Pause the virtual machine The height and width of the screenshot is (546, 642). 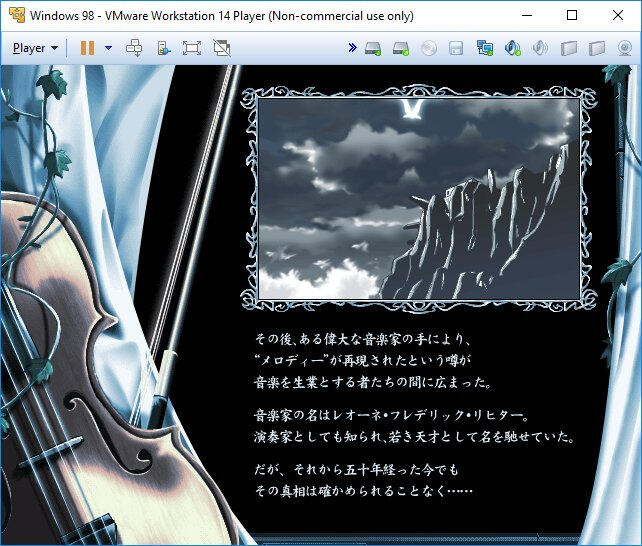(87, 48)
